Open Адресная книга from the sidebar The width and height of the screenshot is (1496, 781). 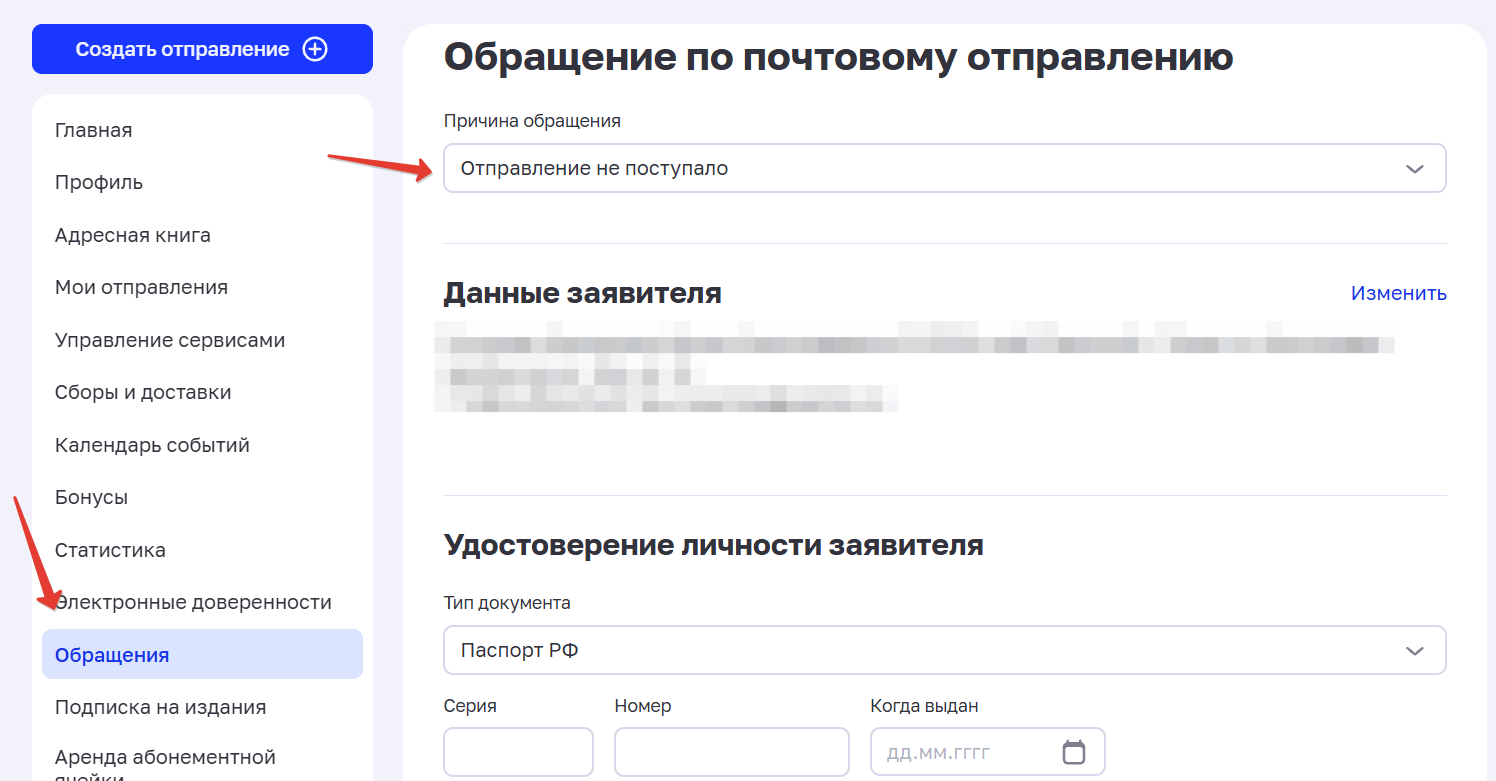click(x=134, y=234)
